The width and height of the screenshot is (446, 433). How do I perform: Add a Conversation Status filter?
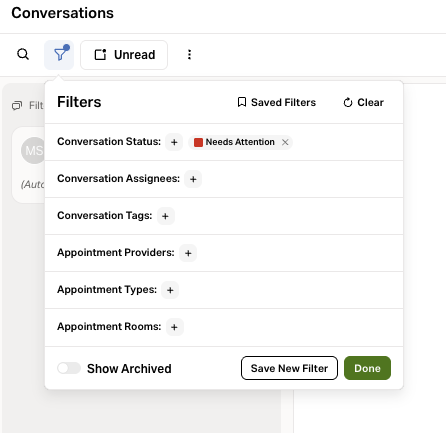(x=174, y=142)
